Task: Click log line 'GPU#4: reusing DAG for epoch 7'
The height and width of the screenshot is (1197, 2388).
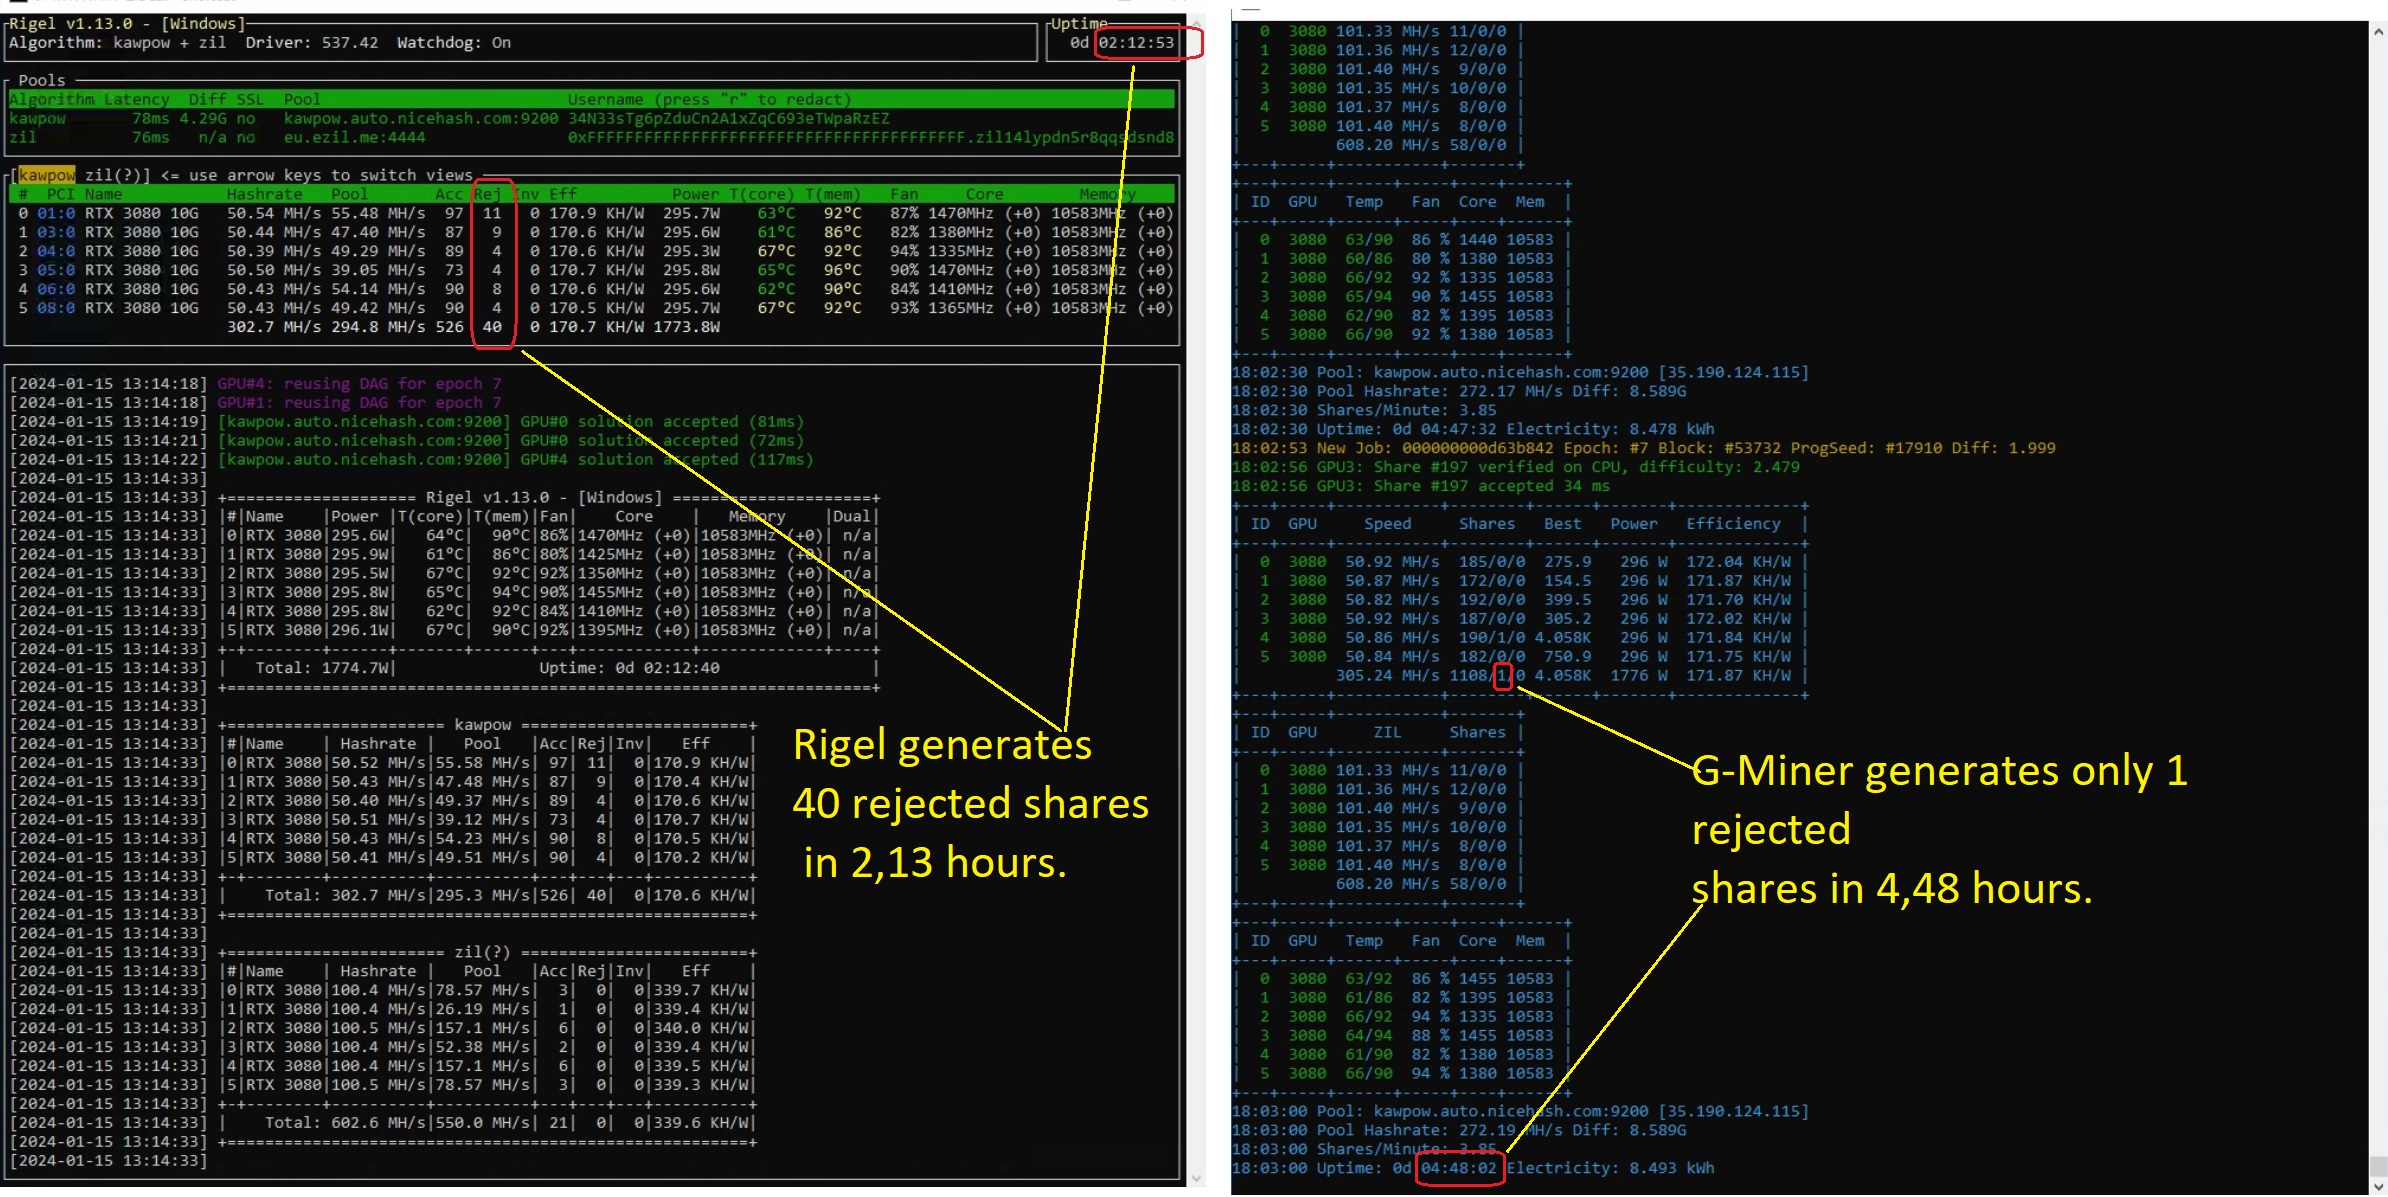Action: tap(359, 384)
